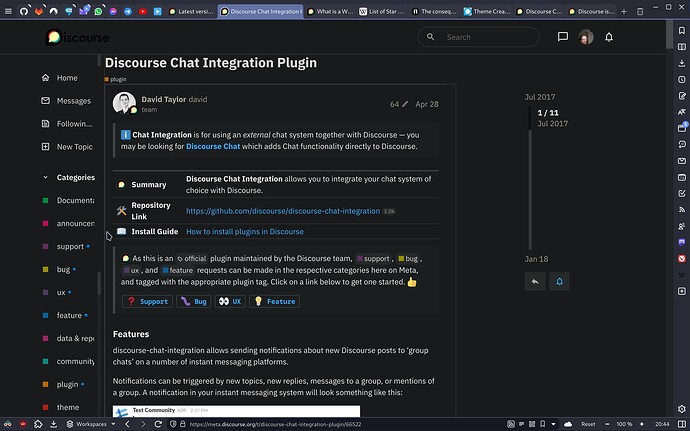Open the Calendar panel in sidebar
The image size is (690, 431).
tap(682, 177)
